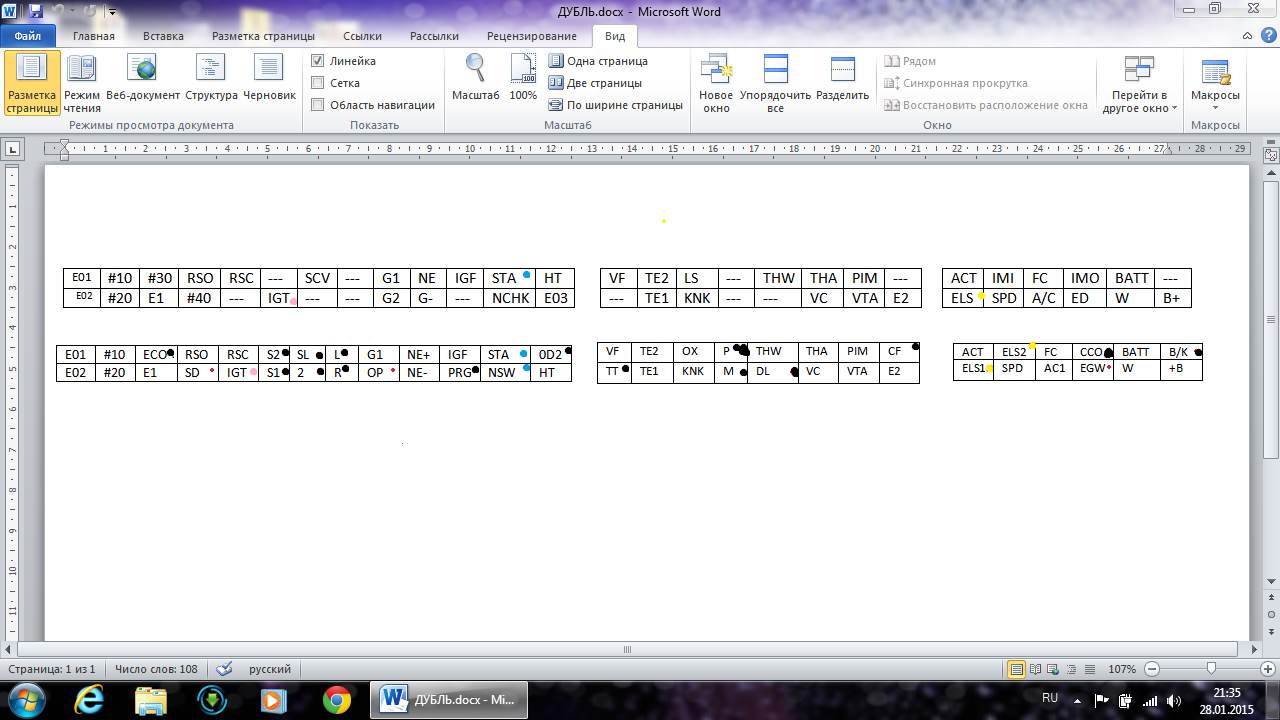Click По ширине страницы button
The width and height of the screenshot is (1280, 720).
pos(616,105)
